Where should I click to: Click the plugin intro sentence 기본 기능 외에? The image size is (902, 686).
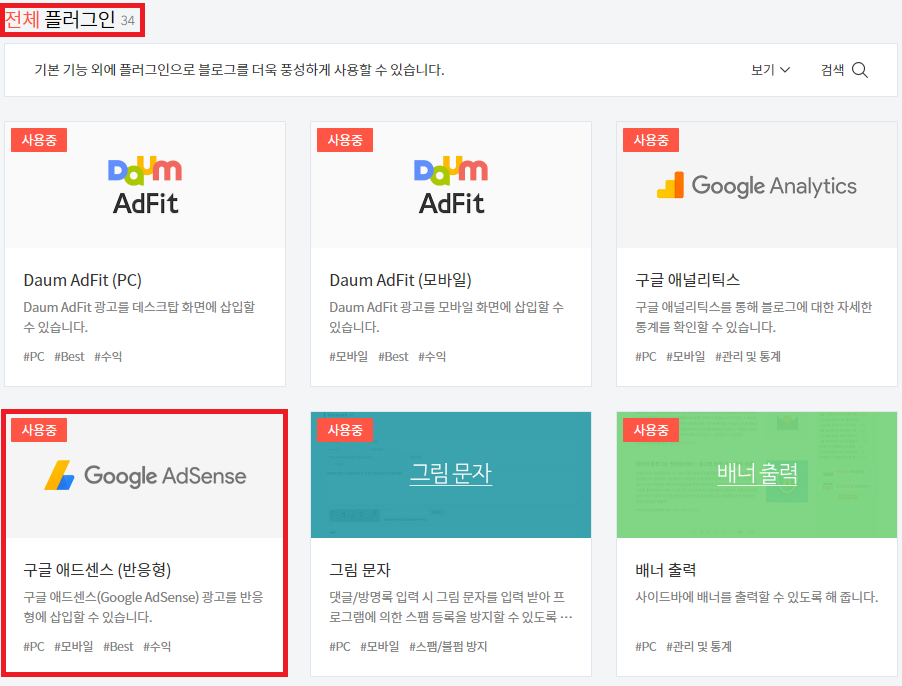coord(239,70)
